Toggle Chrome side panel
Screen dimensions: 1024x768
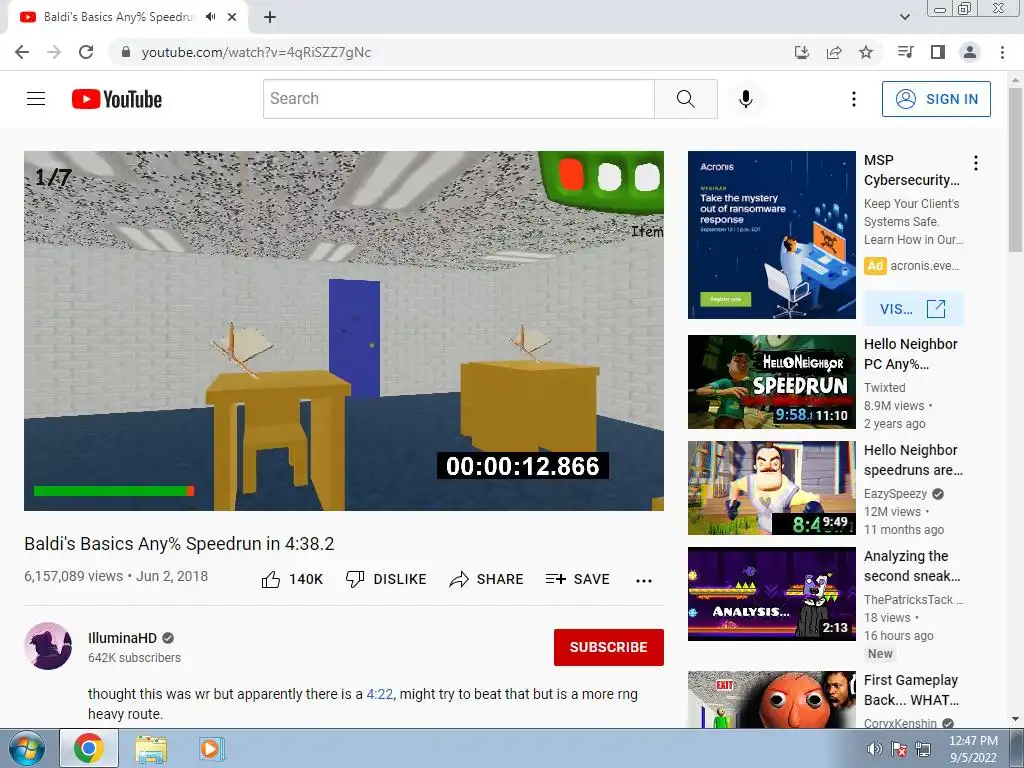938,52
